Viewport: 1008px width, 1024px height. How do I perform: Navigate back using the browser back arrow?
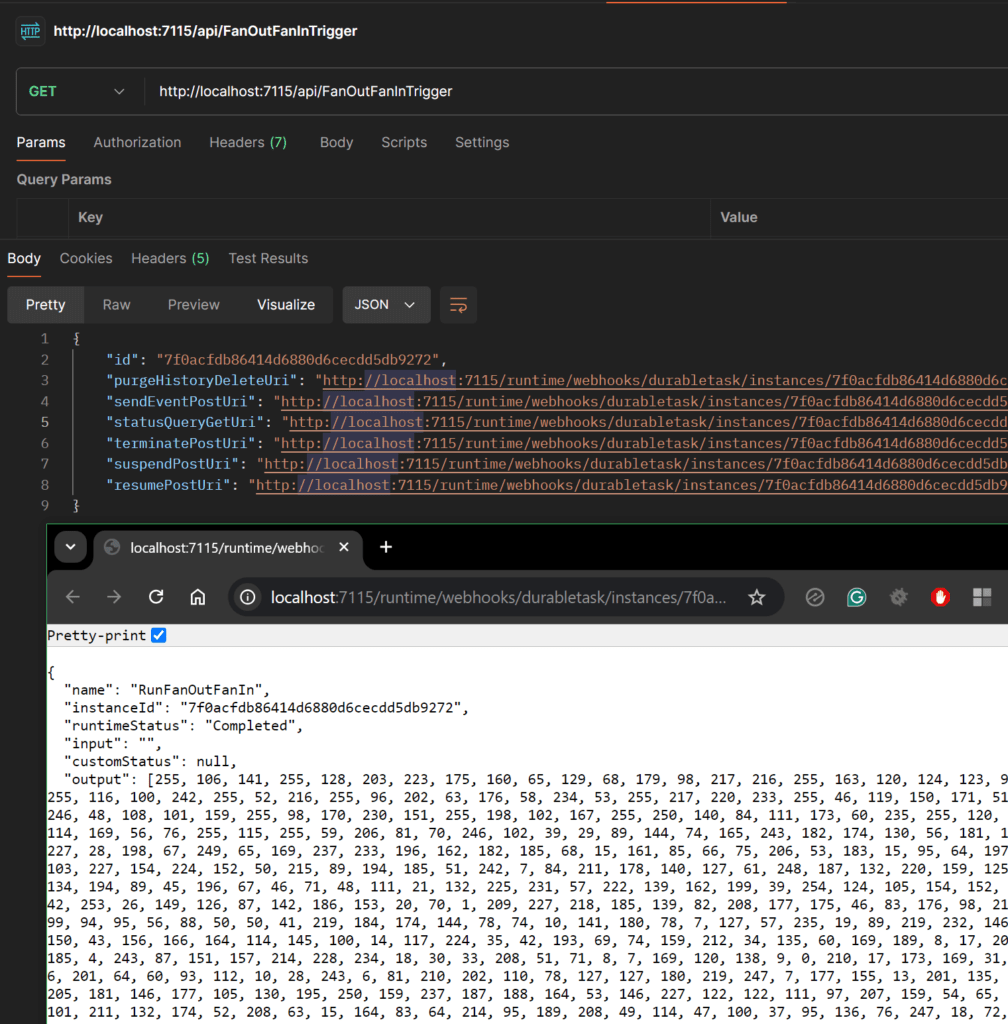pyautogui.click(x=72, y=597)
